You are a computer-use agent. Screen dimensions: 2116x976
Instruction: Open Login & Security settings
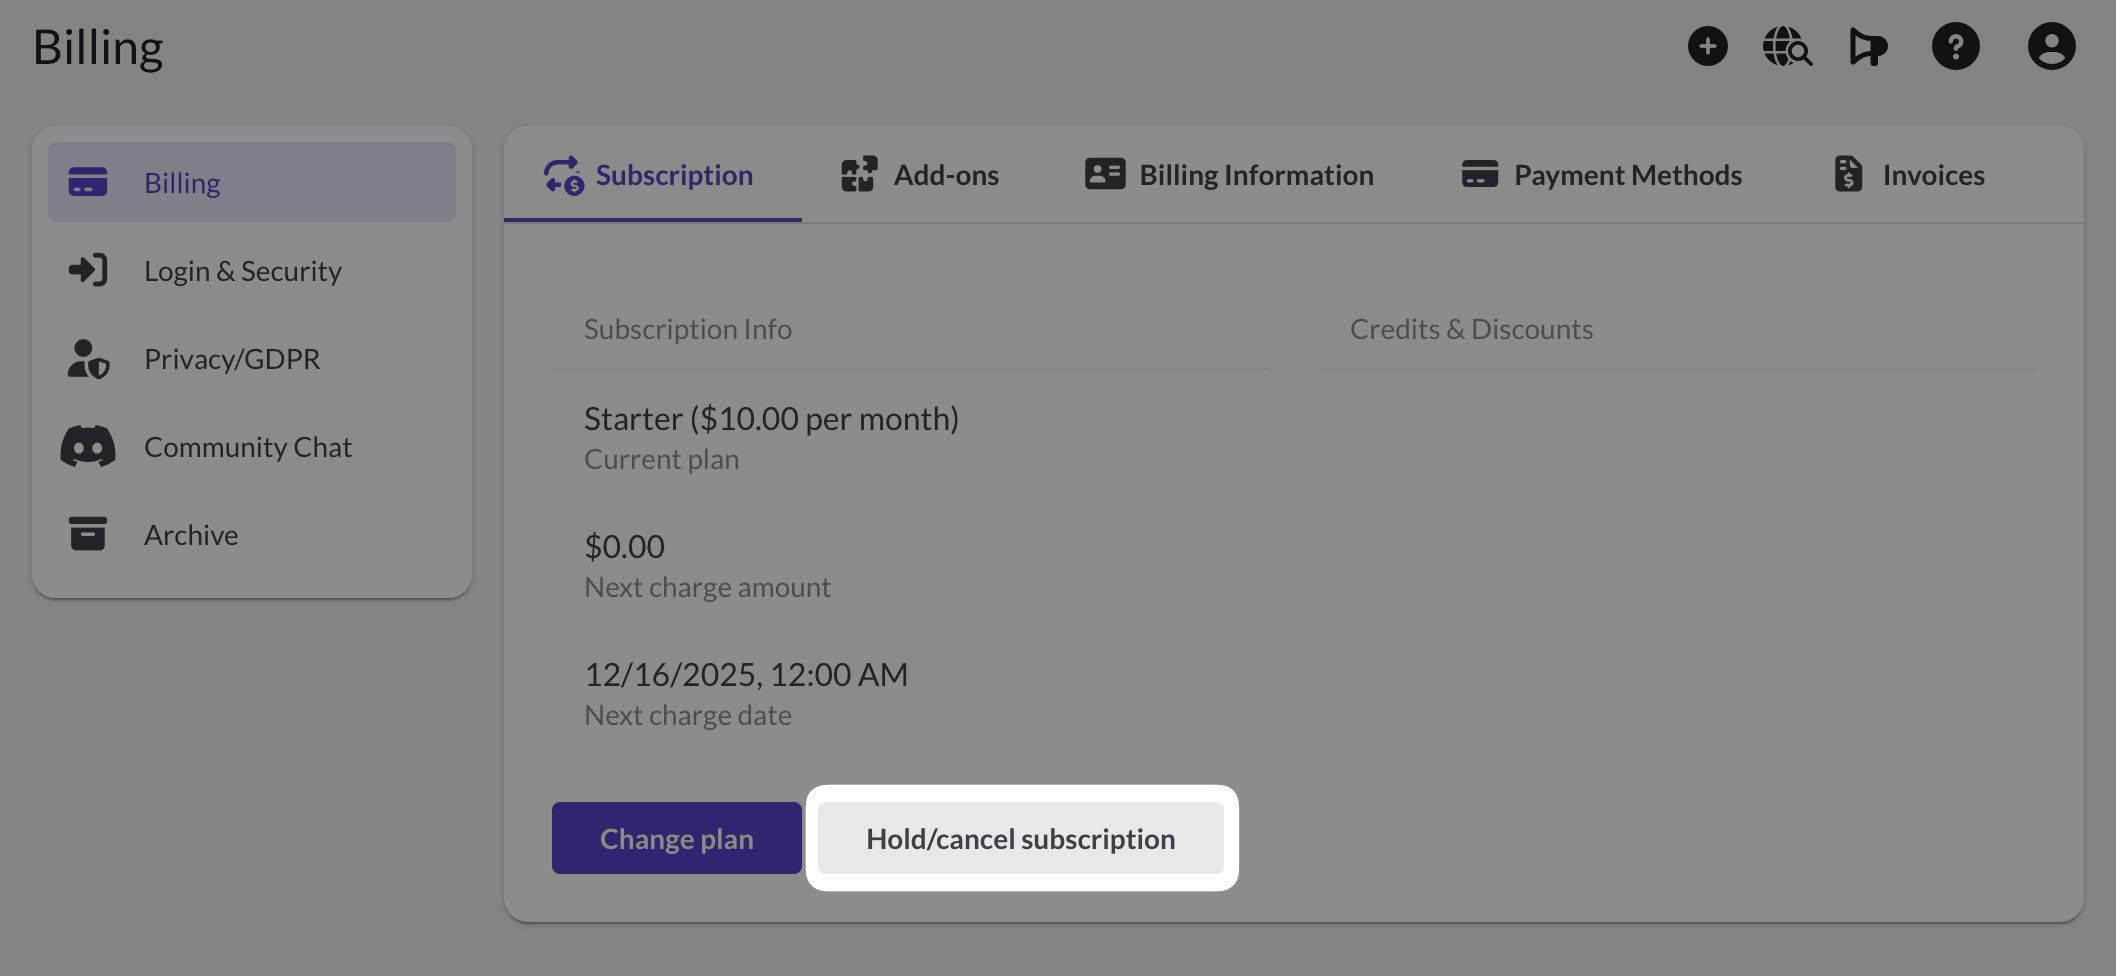coord(242,271)
